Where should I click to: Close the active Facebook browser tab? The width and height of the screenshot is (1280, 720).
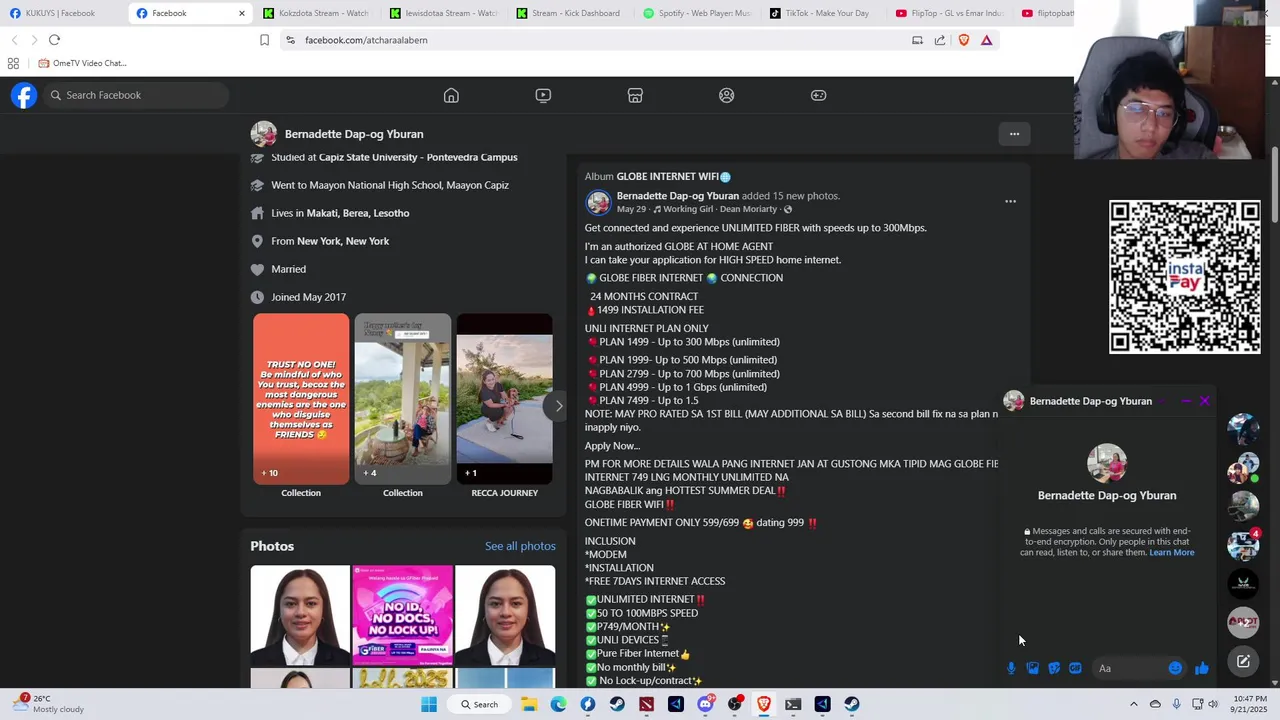(241, 13)
